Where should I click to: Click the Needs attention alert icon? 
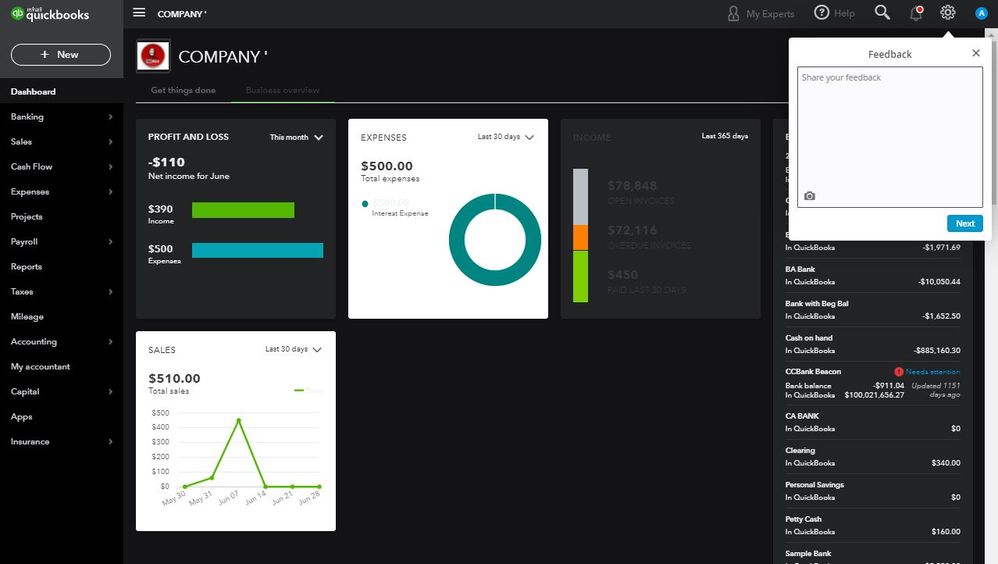[x=898, y=372]
